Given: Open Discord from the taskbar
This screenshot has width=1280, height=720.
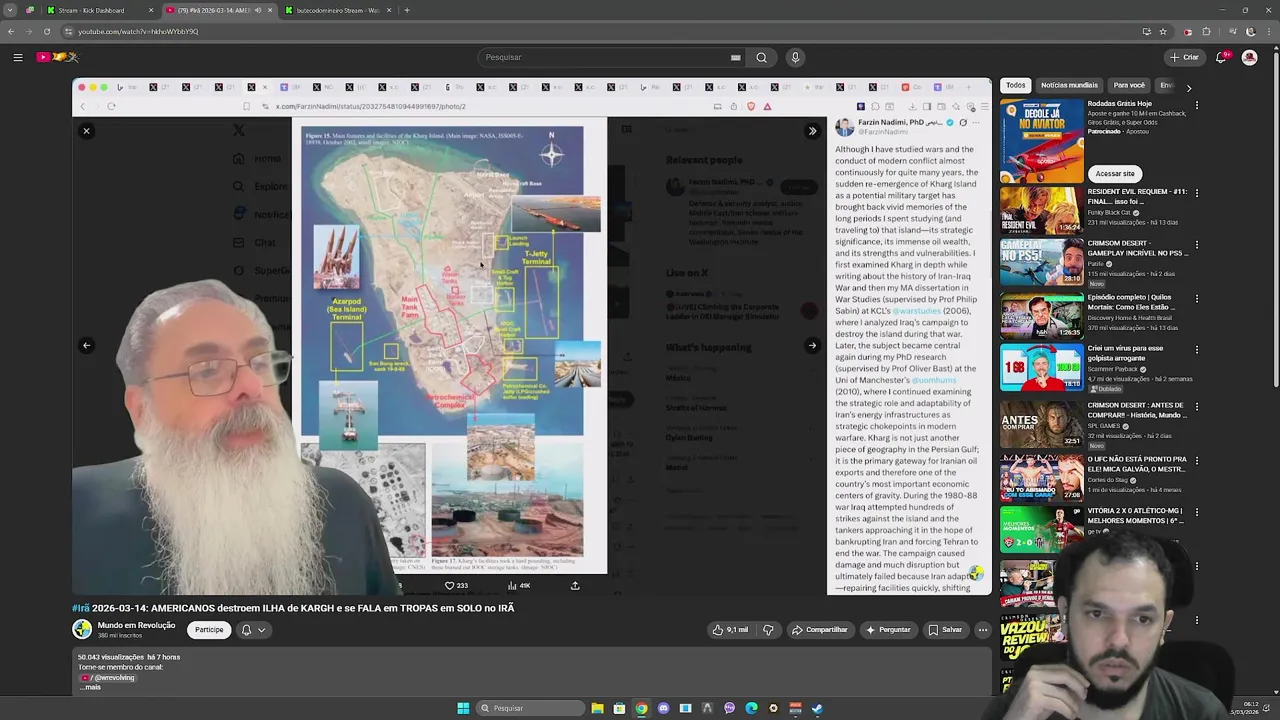Looking at the screenshot, I should point(663,708).
